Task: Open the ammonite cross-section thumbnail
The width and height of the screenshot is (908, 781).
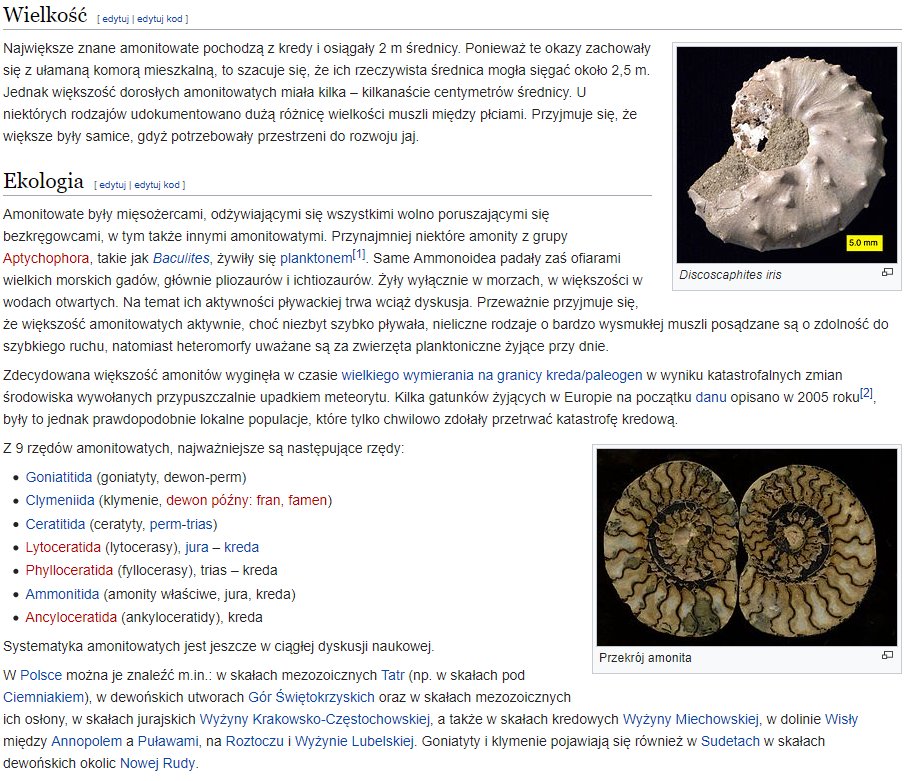Action: (x=747, y=547)
